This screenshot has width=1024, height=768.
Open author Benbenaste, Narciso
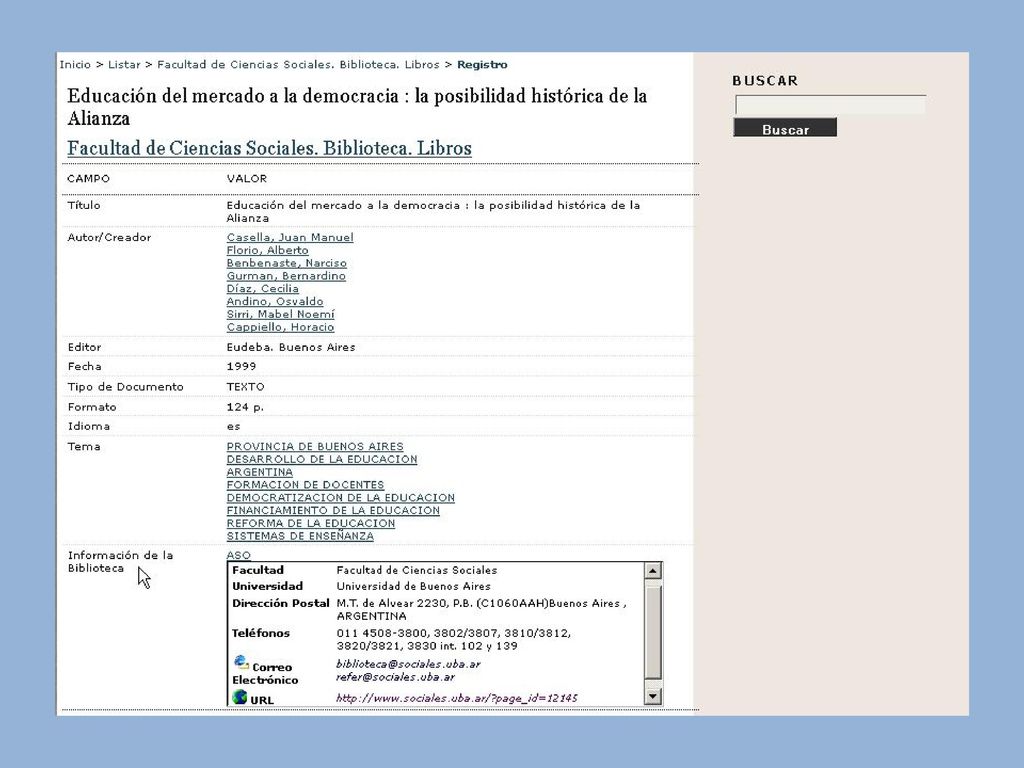287,263
